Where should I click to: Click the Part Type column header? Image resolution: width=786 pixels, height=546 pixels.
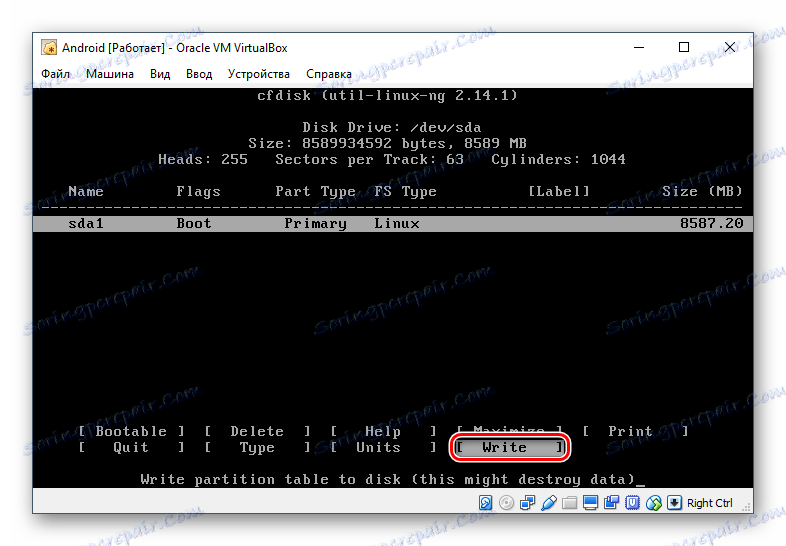pyautogui.click(x=315, y=192)
